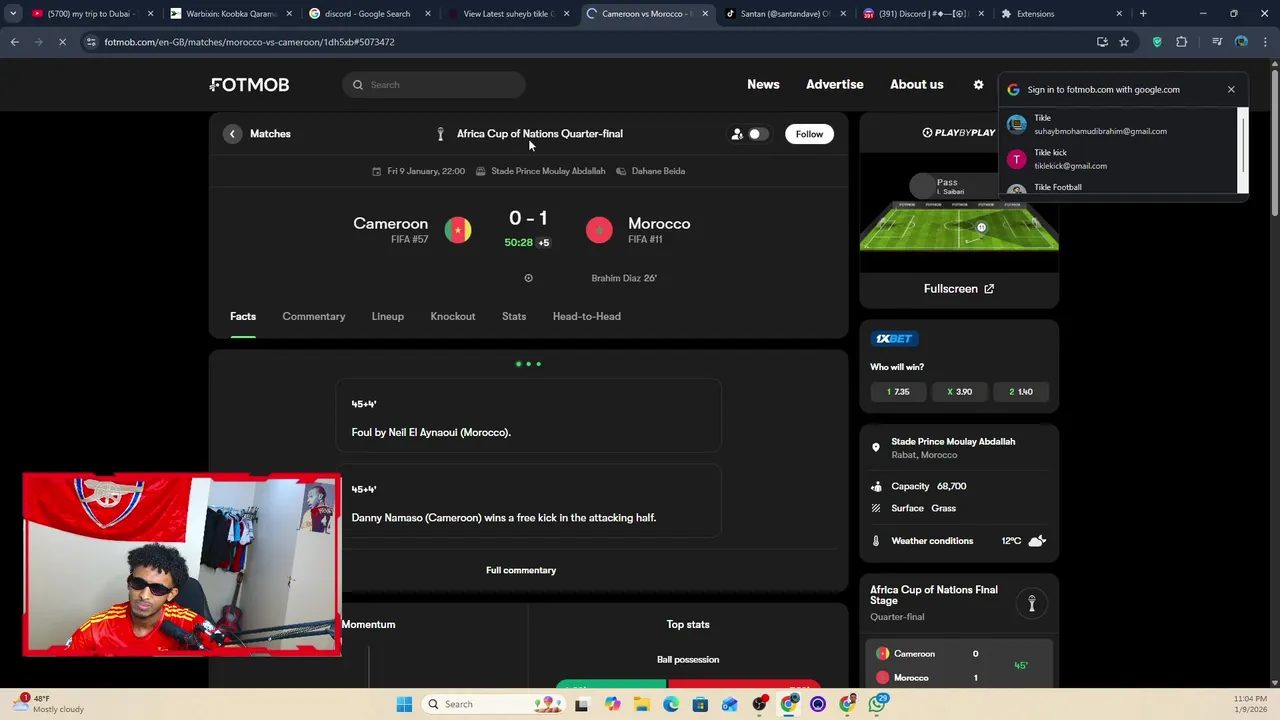Open Windows Start menu

pos(404,704)
